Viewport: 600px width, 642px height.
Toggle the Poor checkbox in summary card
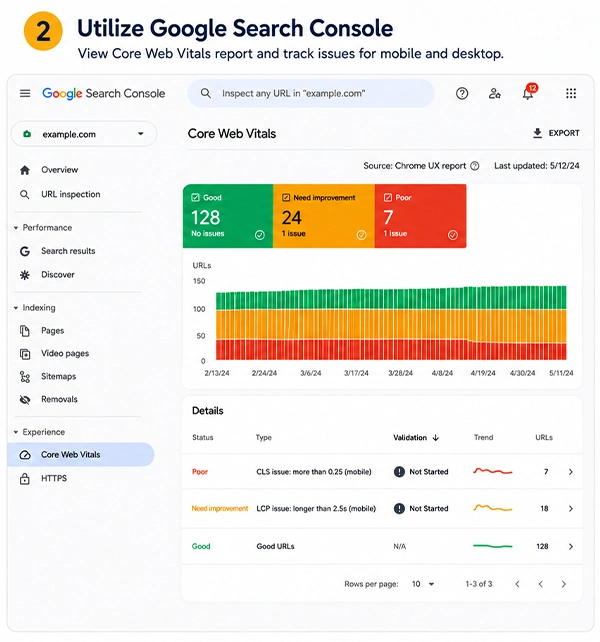pyautogui.click(x=387, y=198)
